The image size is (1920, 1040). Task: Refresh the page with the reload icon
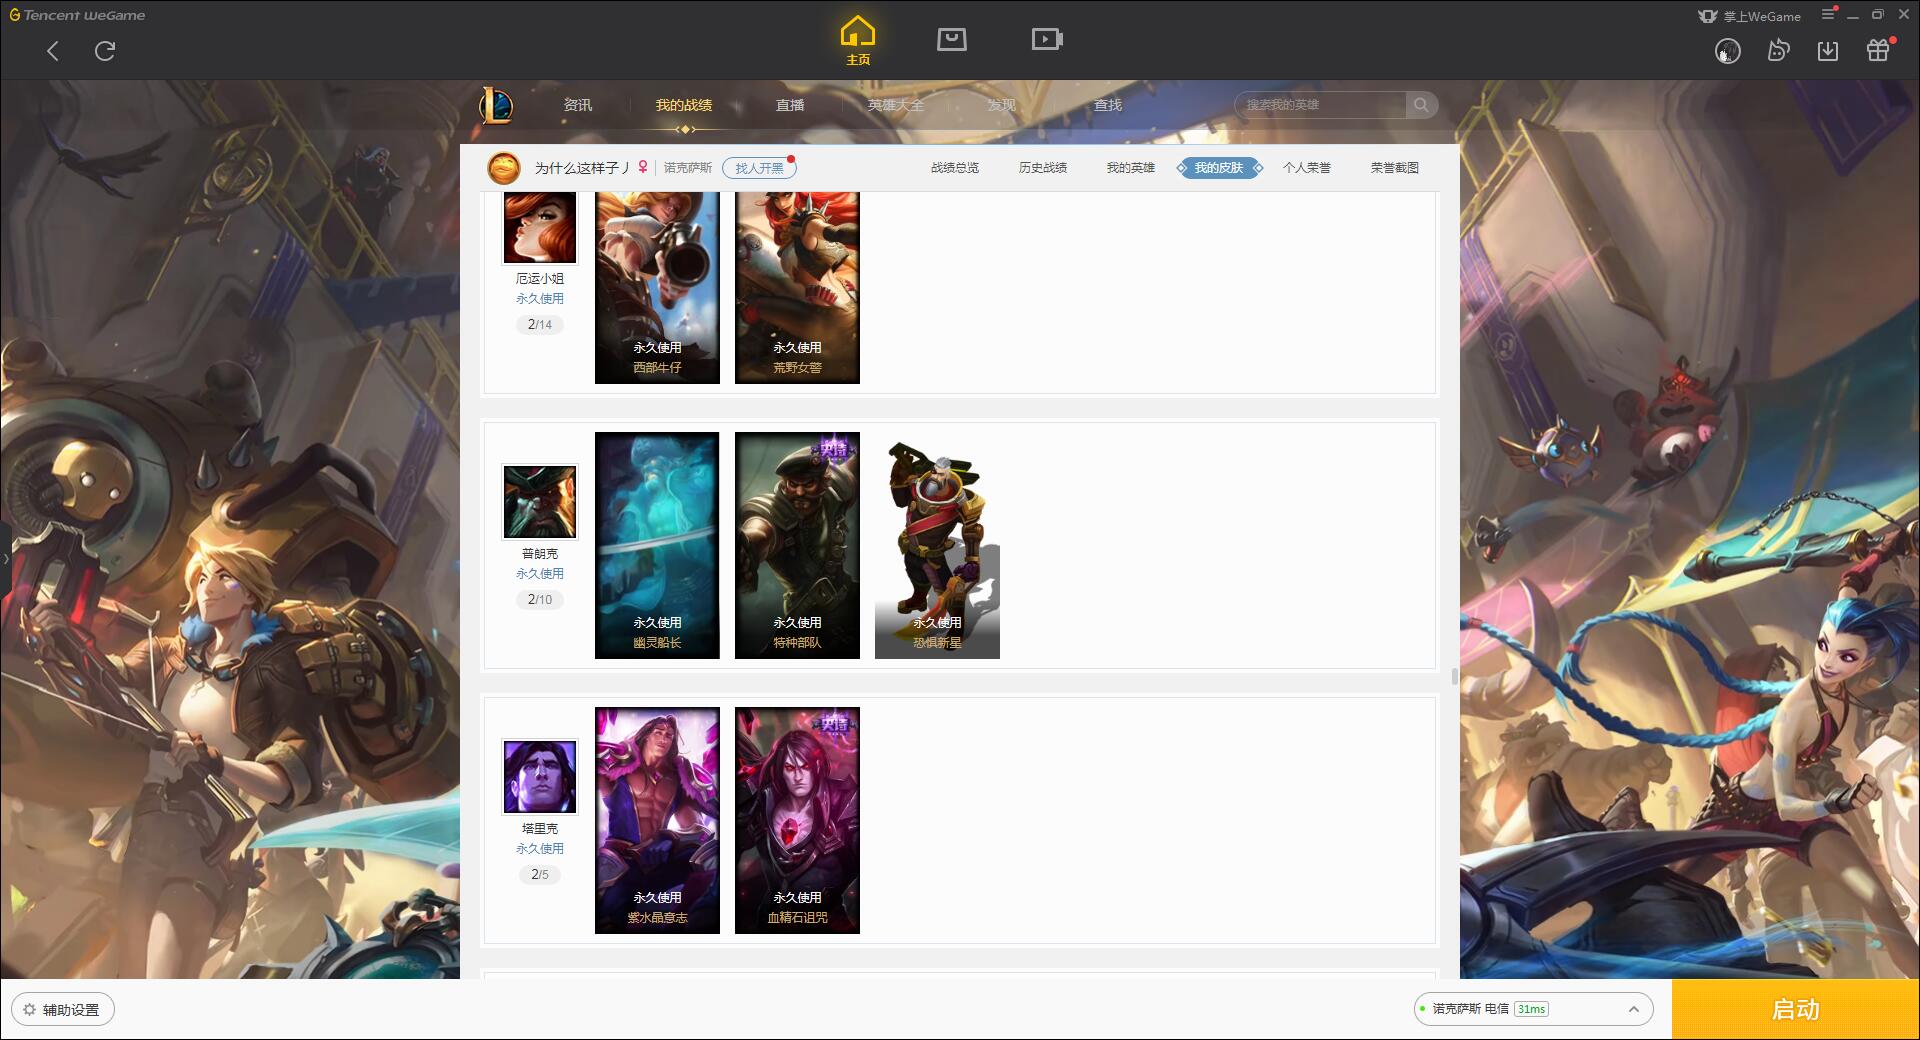pyautogui.click(x=105, y=51)
